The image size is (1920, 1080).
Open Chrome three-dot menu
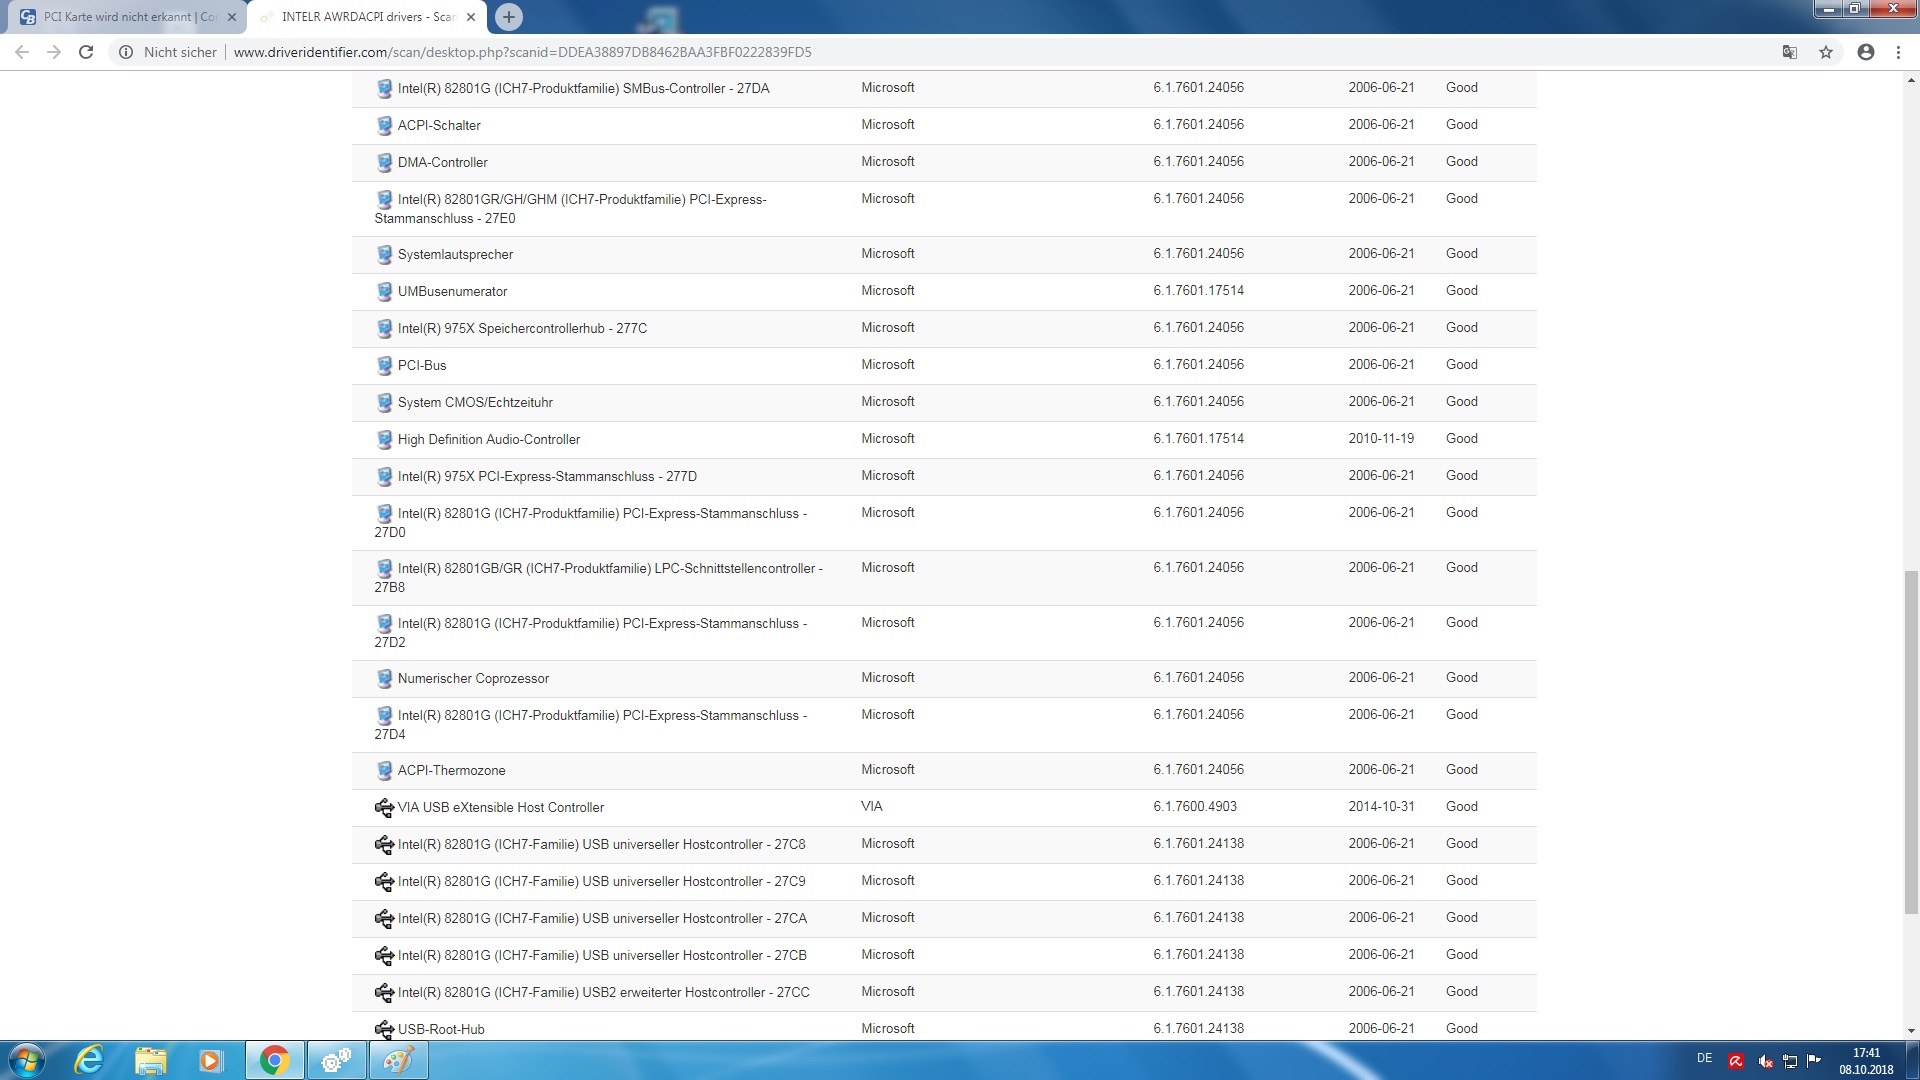coord(1898,52)
